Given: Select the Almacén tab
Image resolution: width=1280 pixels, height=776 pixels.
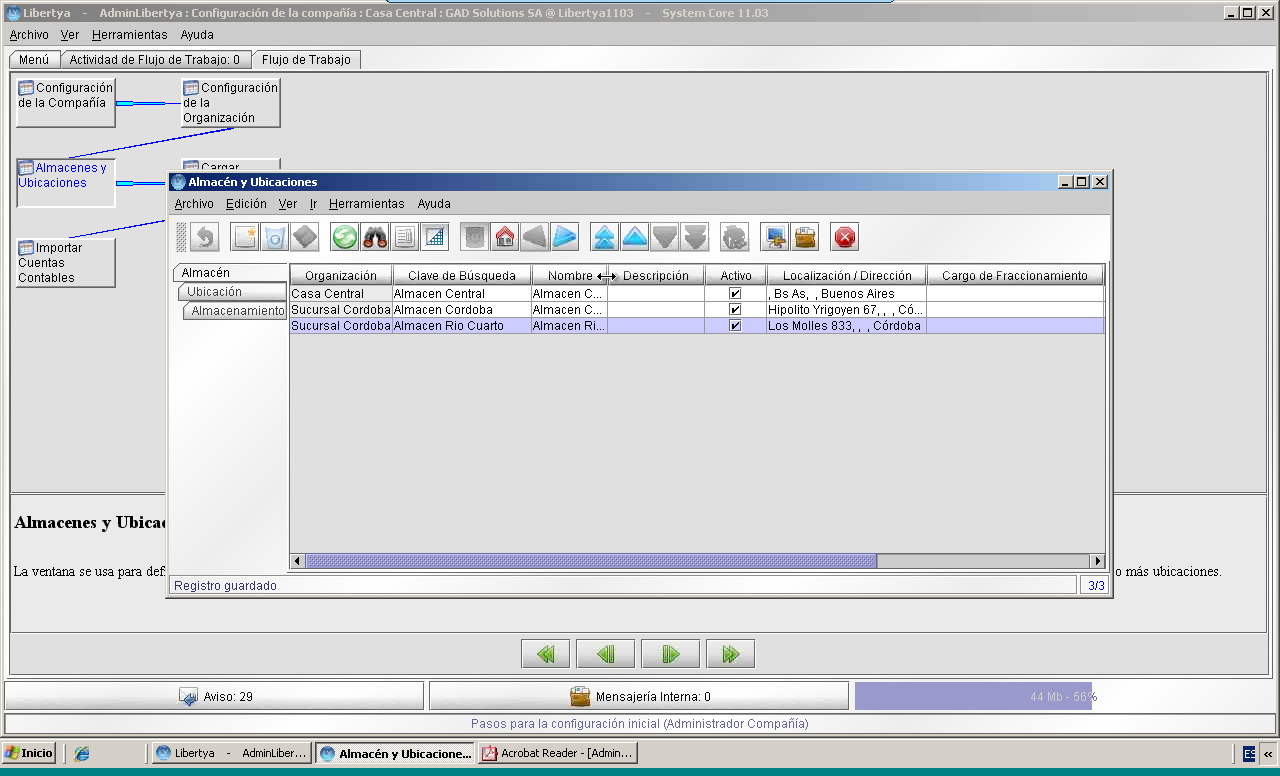Looking at the screenshot, I should click(x=230, y=272).
